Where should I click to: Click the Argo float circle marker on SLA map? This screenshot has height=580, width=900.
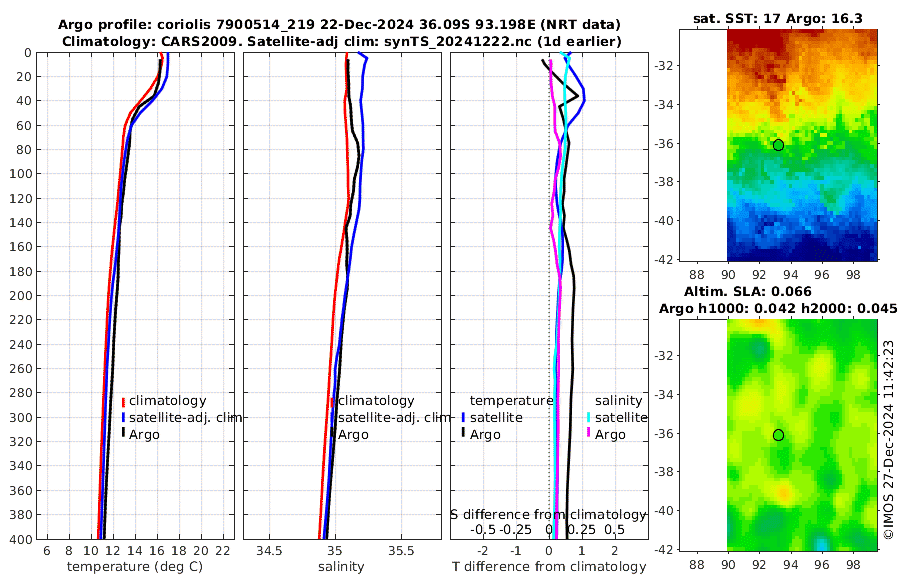tap(778, 435)
